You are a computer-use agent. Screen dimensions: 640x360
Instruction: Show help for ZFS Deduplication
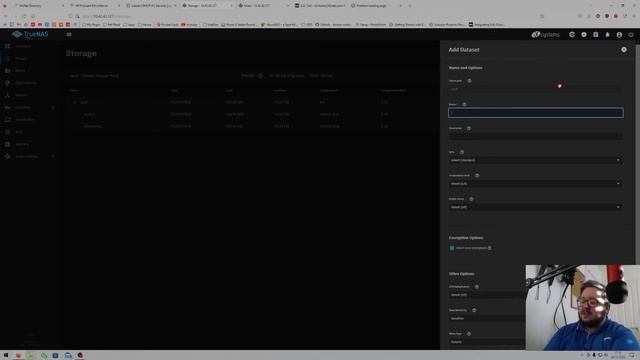coord(477,287)
